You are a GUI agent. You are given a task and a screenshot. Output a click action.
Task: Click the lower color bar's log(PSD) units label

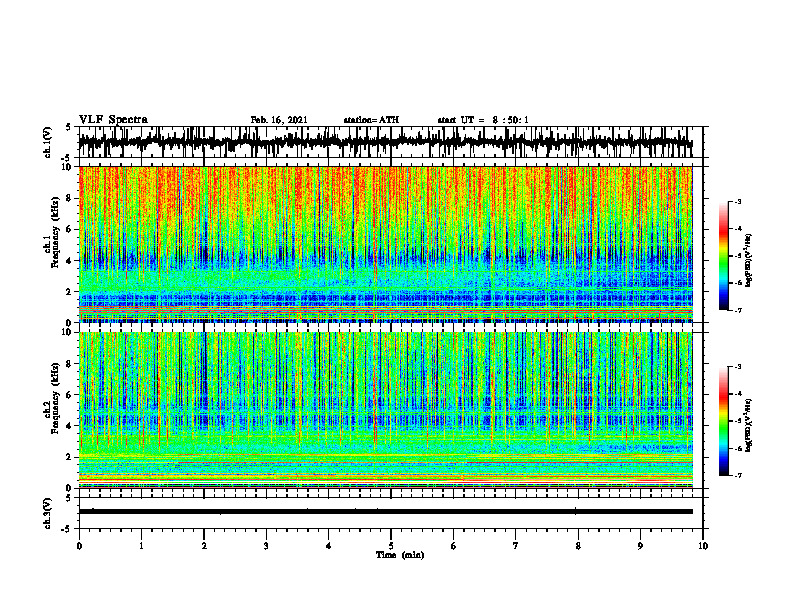click(749, 426)
